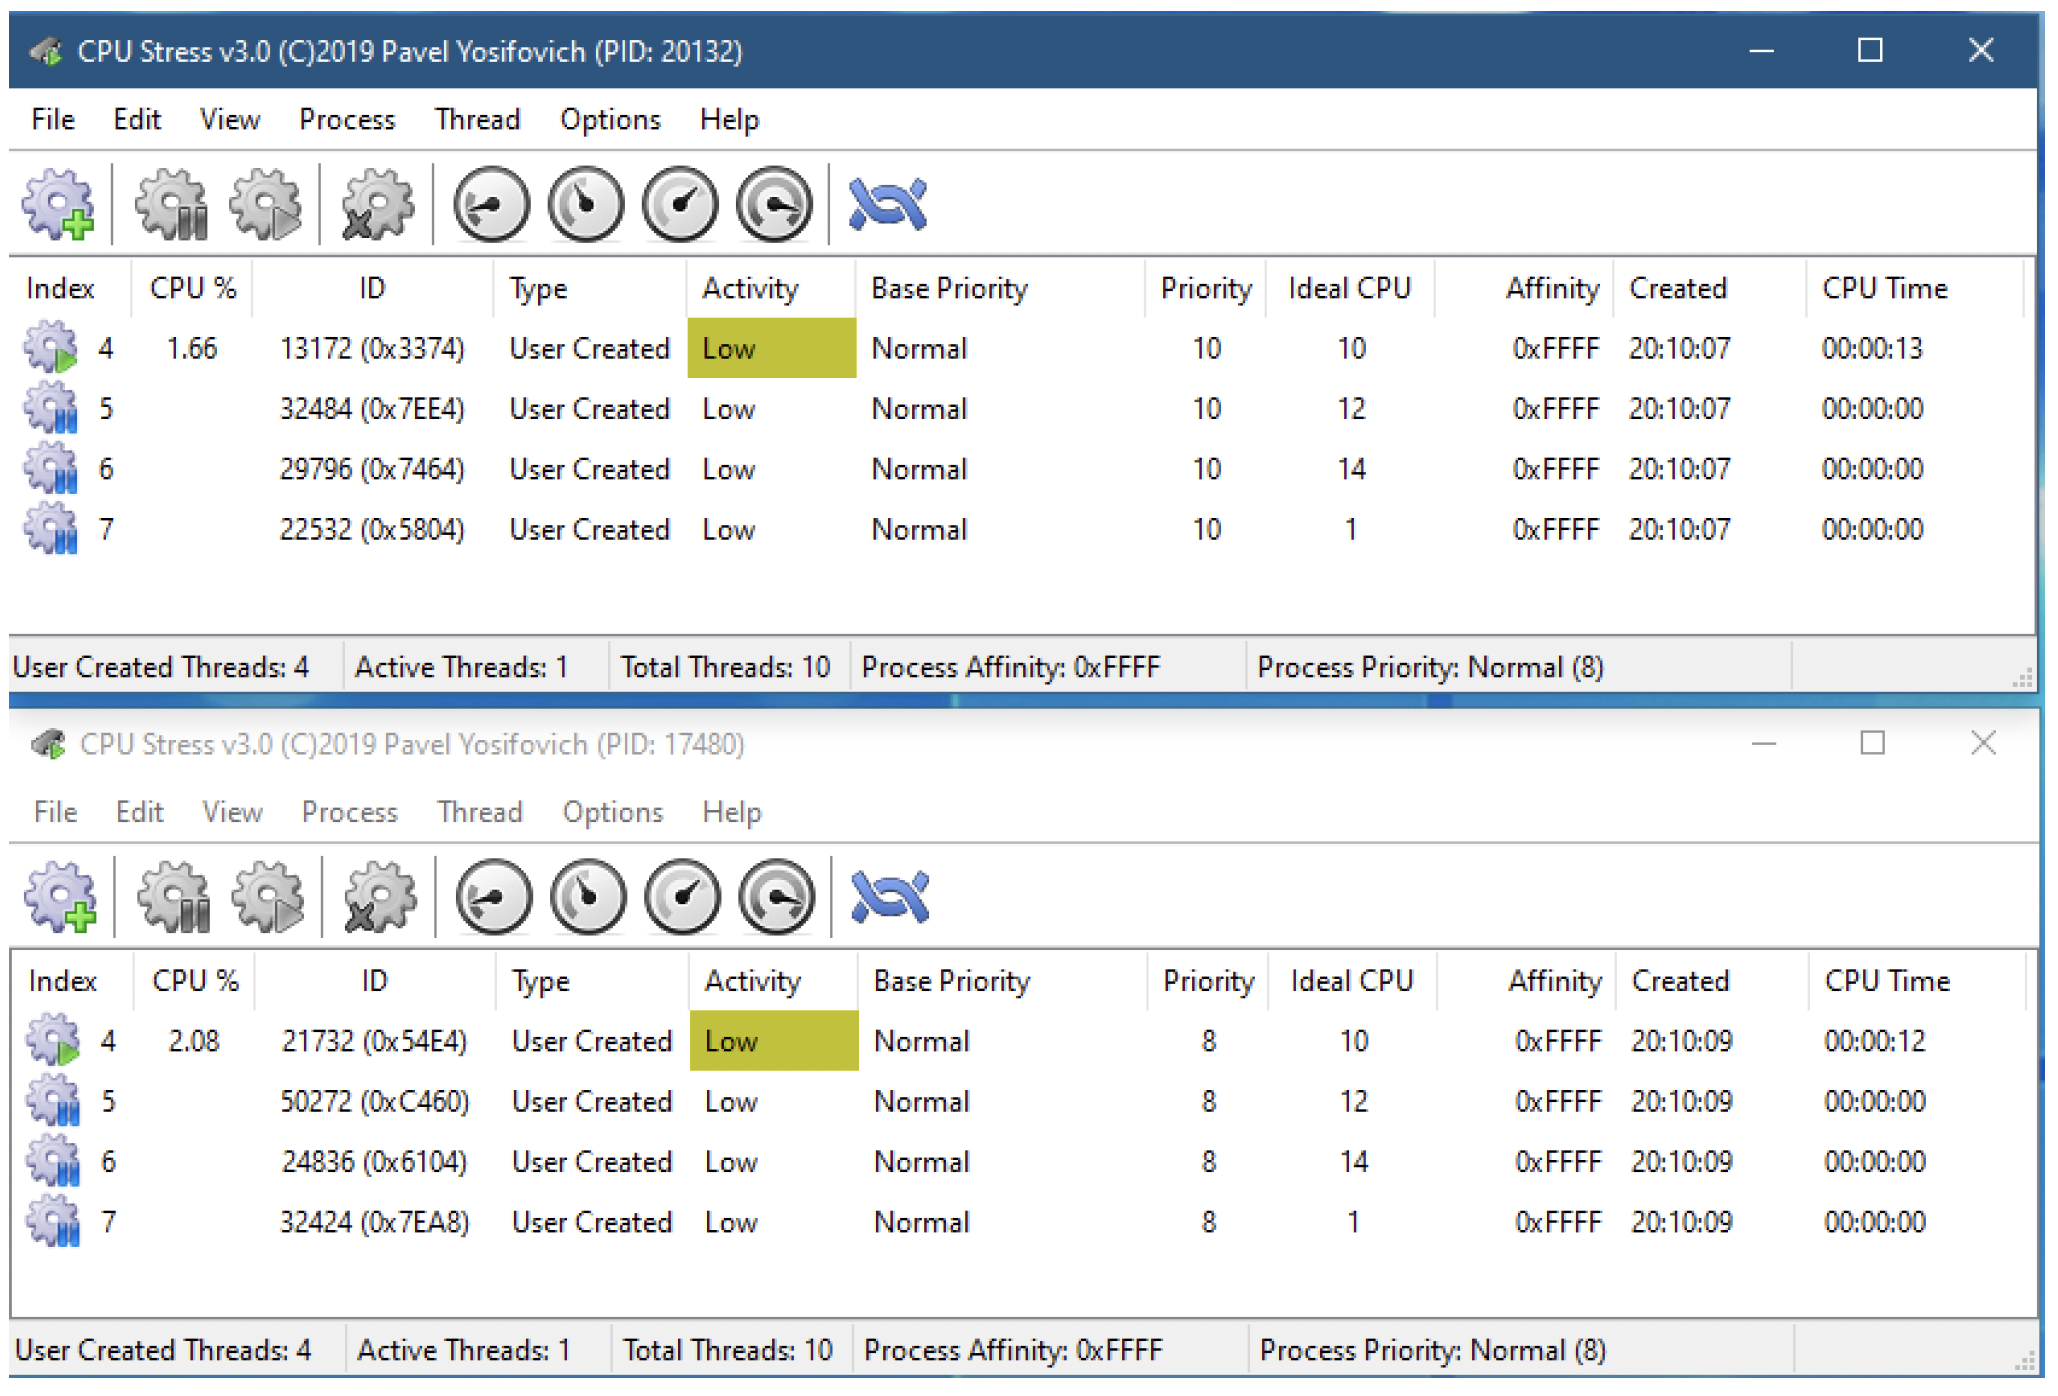
Task: Click running thread 4 gear icon, PID 17480 window
Action: click(x=53, y=1040)
